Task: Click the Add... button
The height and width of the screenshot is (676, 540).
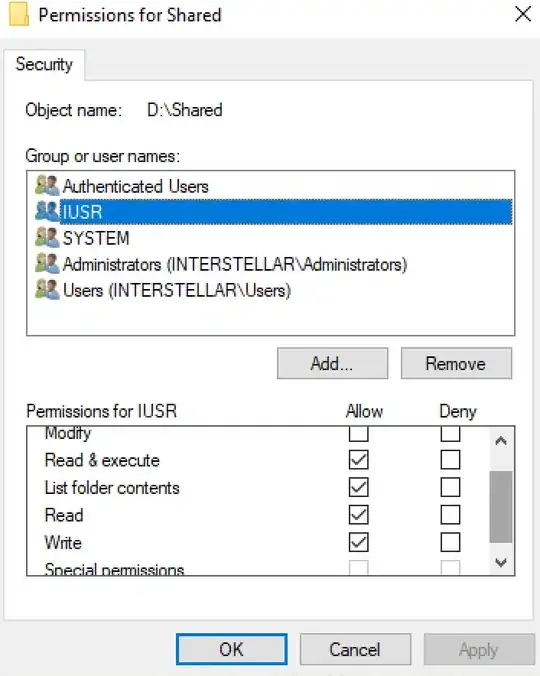Action: (x=332, y=363)
